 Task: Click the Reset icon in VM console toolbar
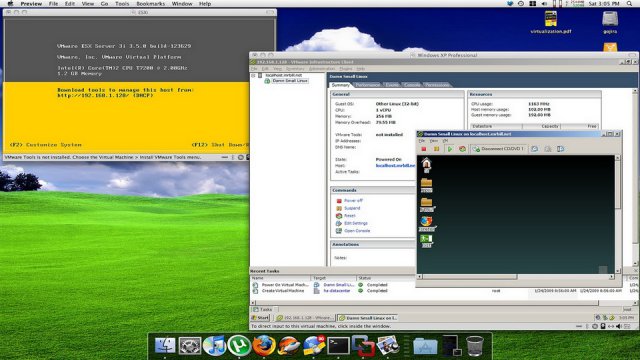[462, 149]
